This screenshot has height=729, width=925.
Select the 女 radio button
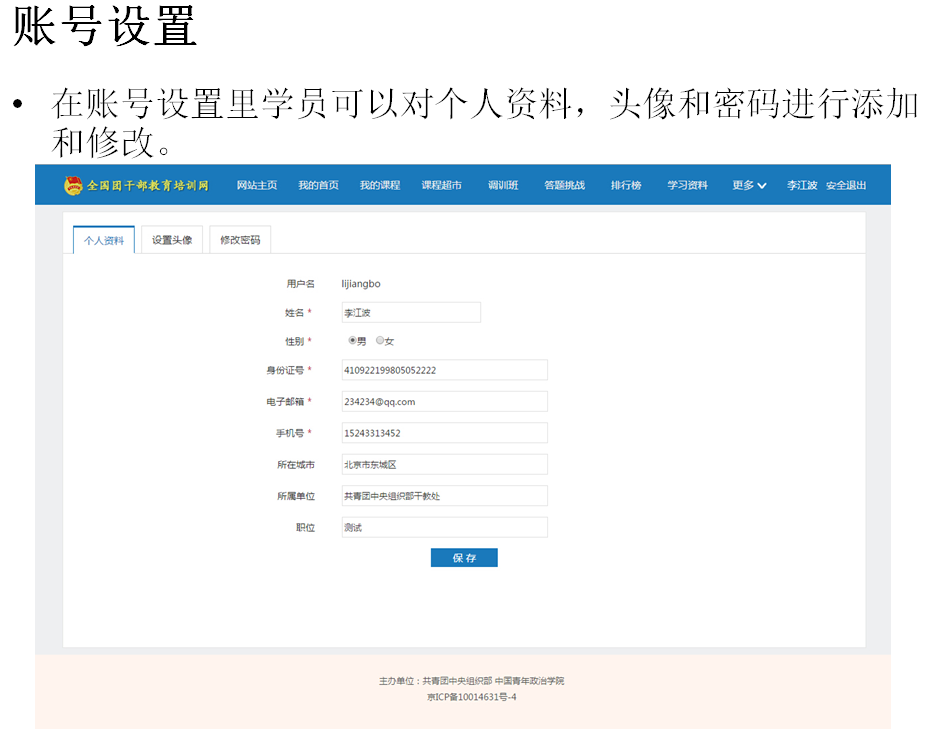pyautogui.click(x=380, y=340)
